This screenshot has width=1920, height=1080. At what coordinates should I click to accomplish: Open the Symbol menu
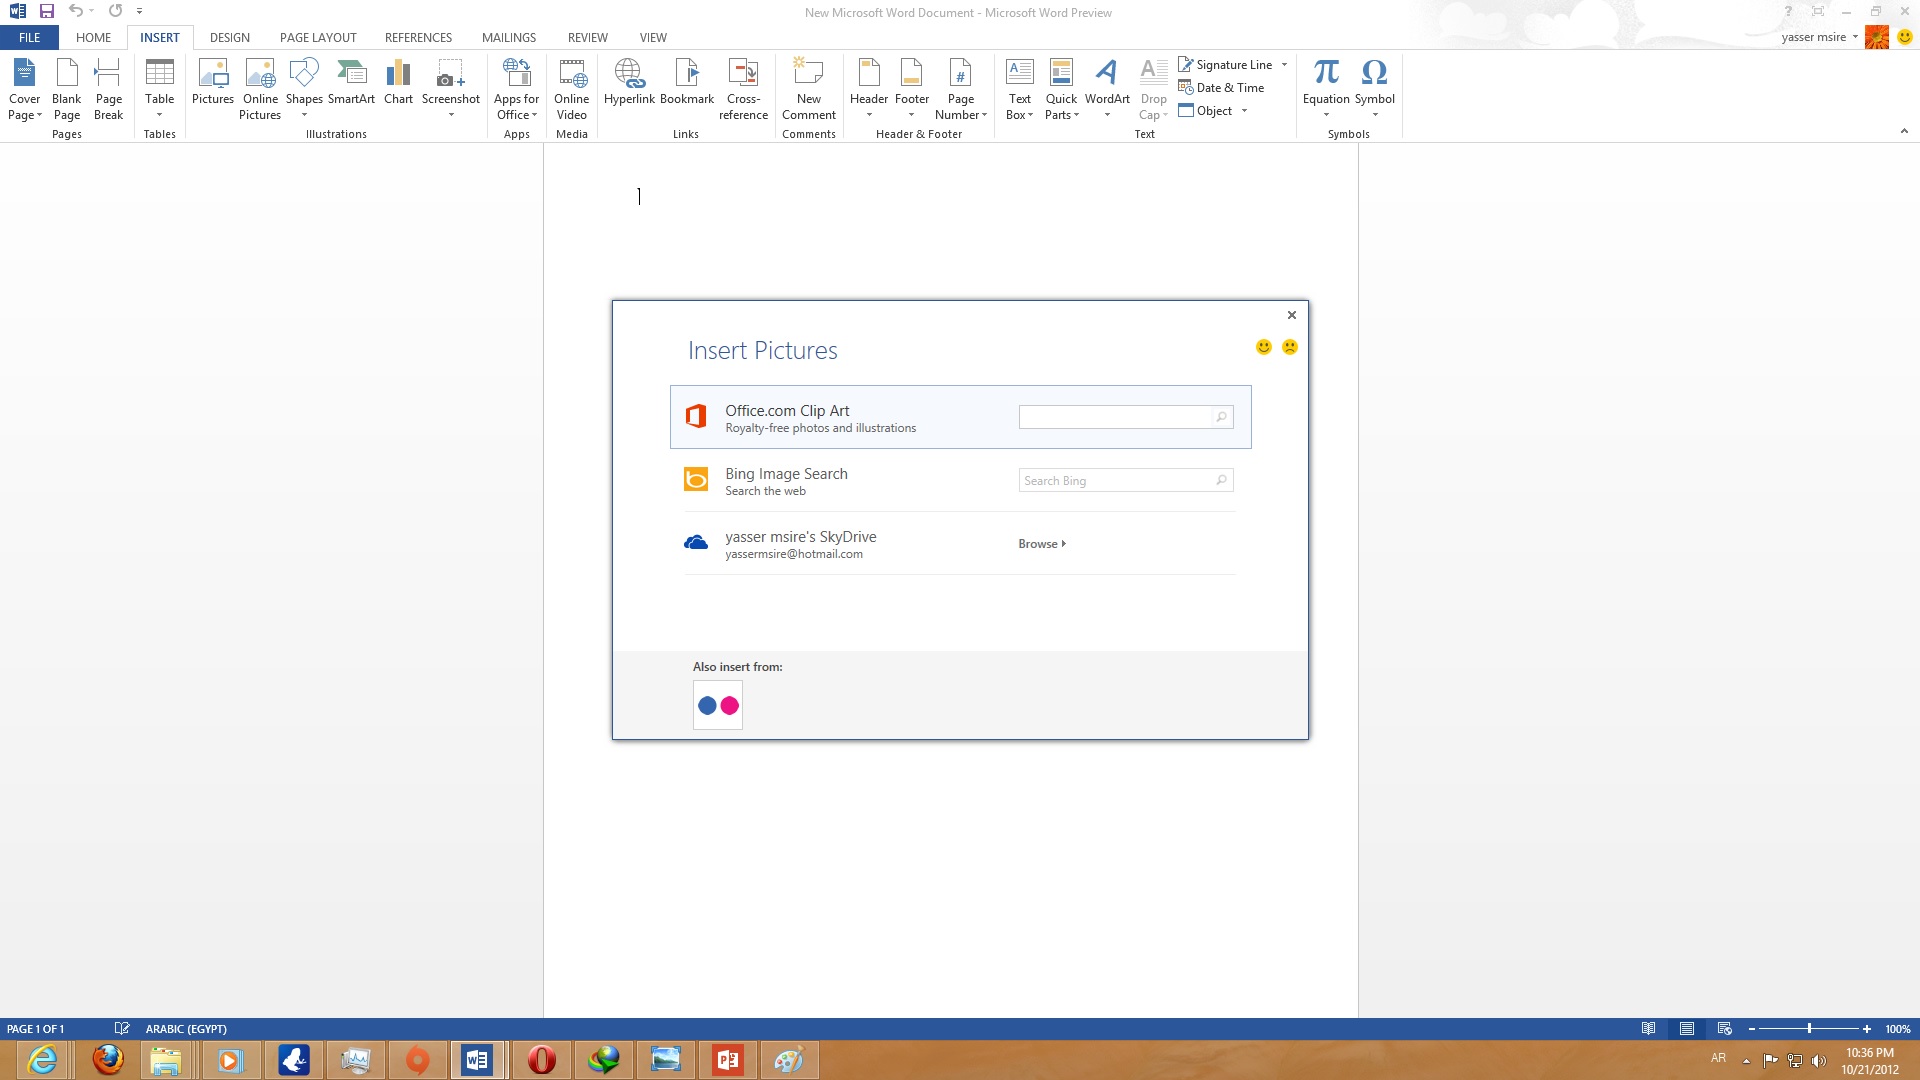coord(1374,89)
